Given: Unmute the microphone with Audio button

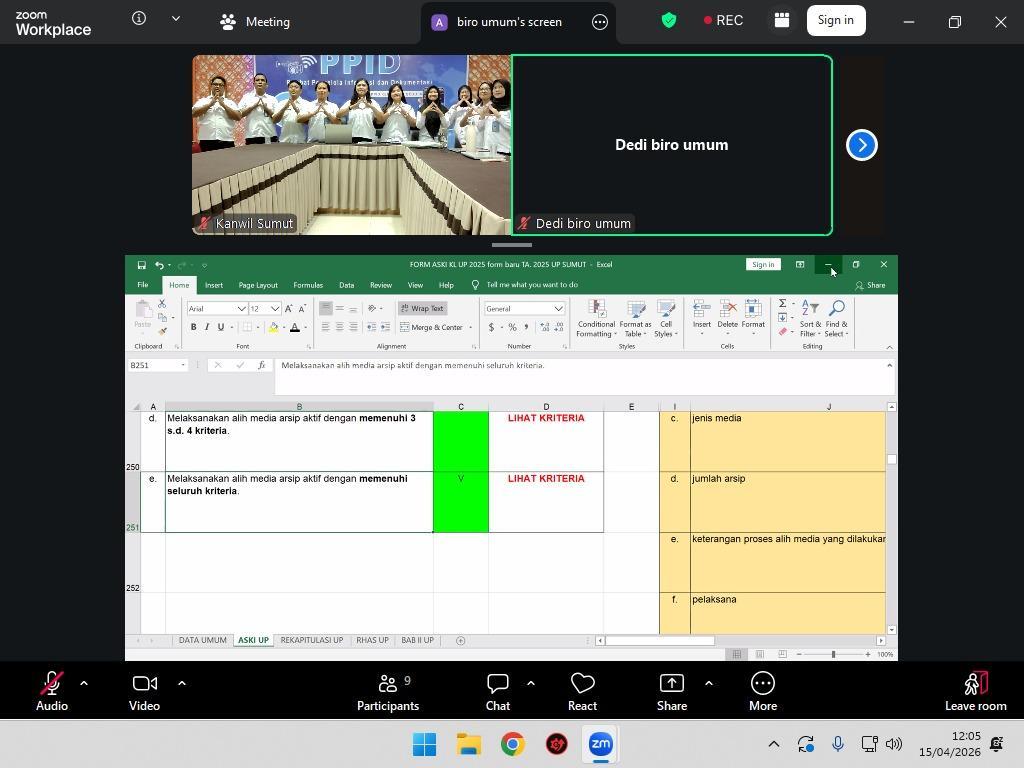Looking at the screenshot, I should click(52, 692).
